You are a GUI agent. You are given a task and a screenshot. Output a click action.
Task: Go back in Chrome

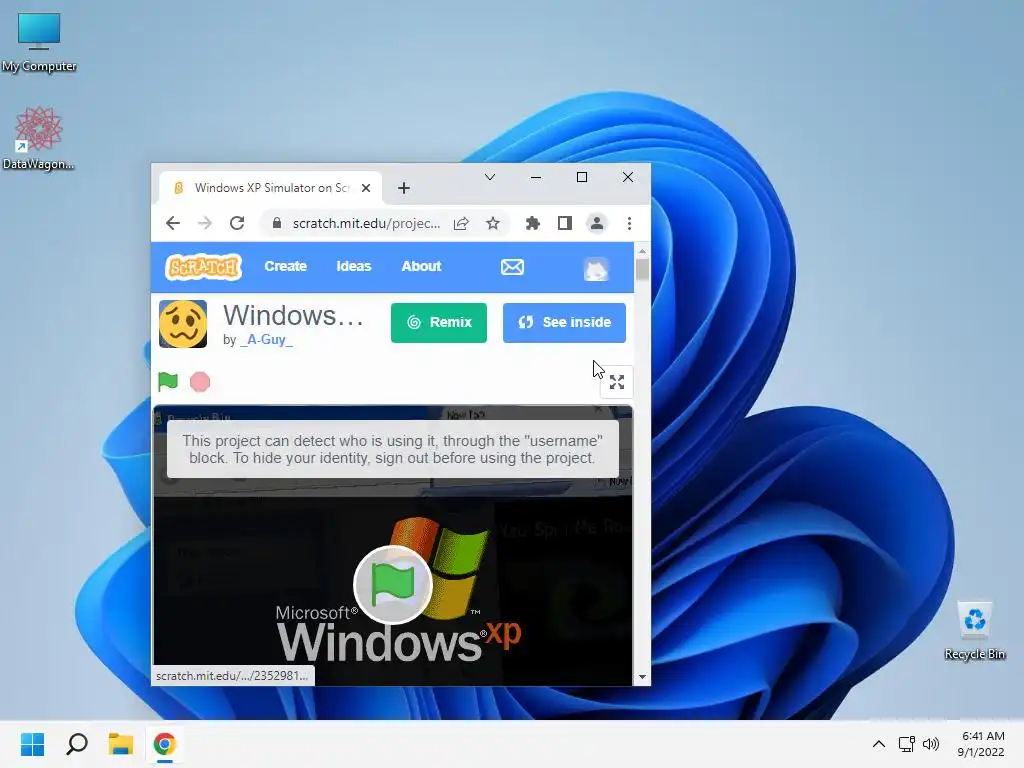[x=172, y=223]
